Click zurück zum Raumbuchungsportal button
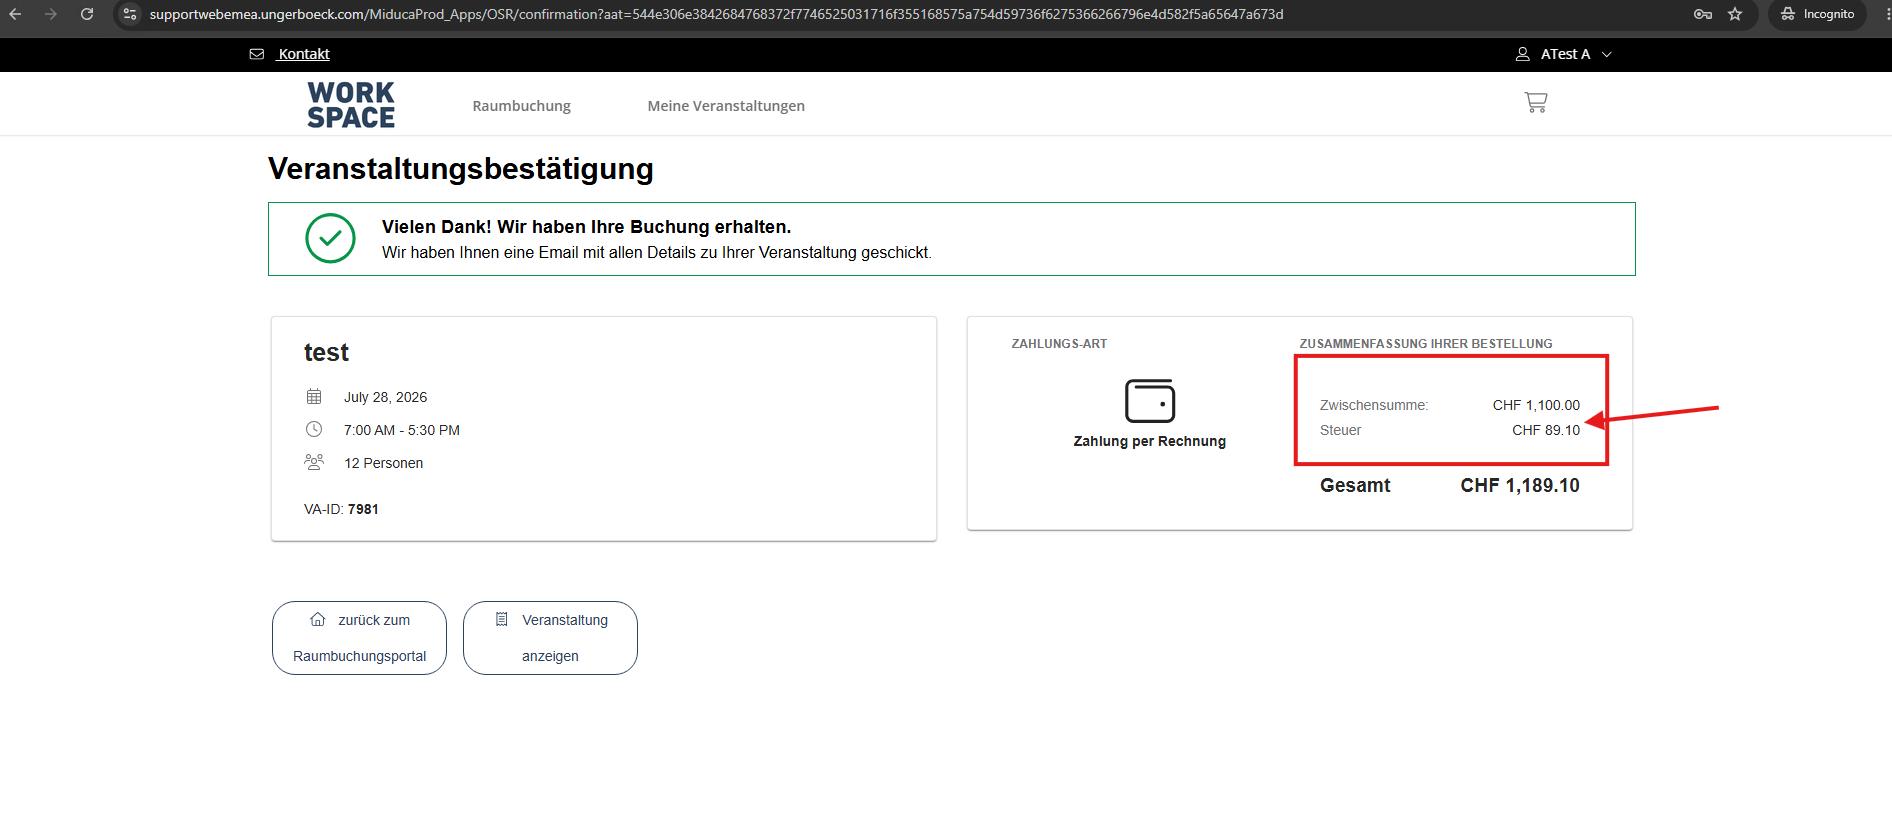The height and width of the screenshot is (815, 1892). pos(359,638)
